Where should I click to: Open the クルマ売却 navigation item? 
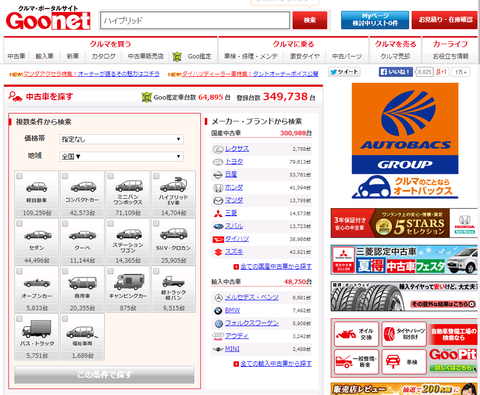click(x=395, y=56)
